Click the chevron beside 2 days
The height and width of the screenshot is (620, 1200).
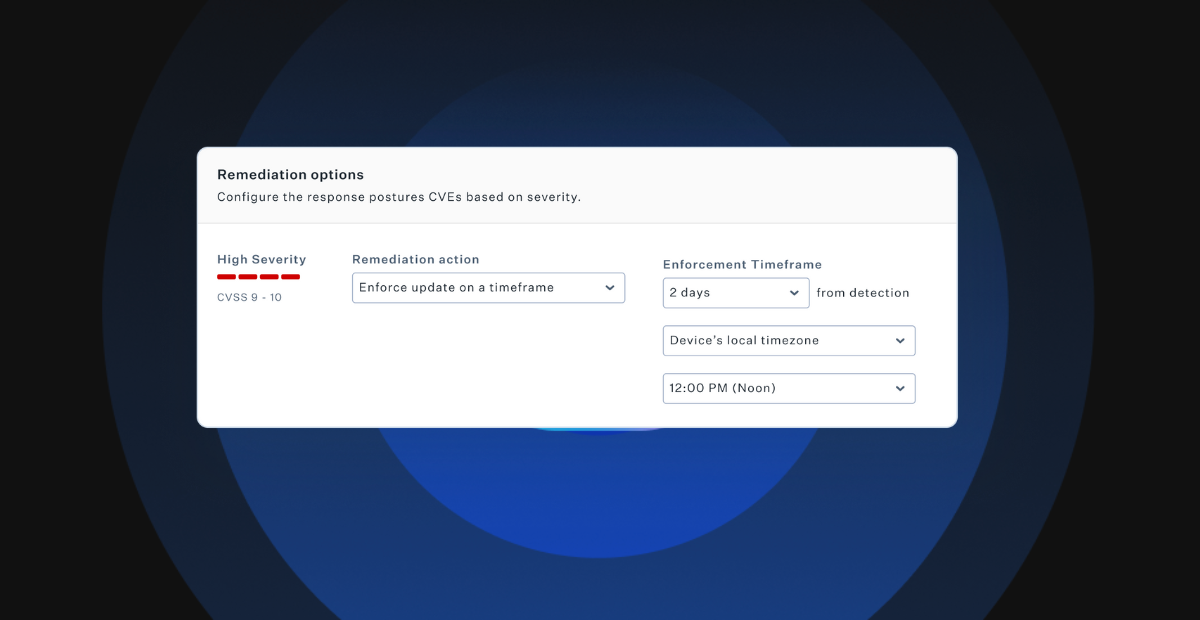coord(795,292)
